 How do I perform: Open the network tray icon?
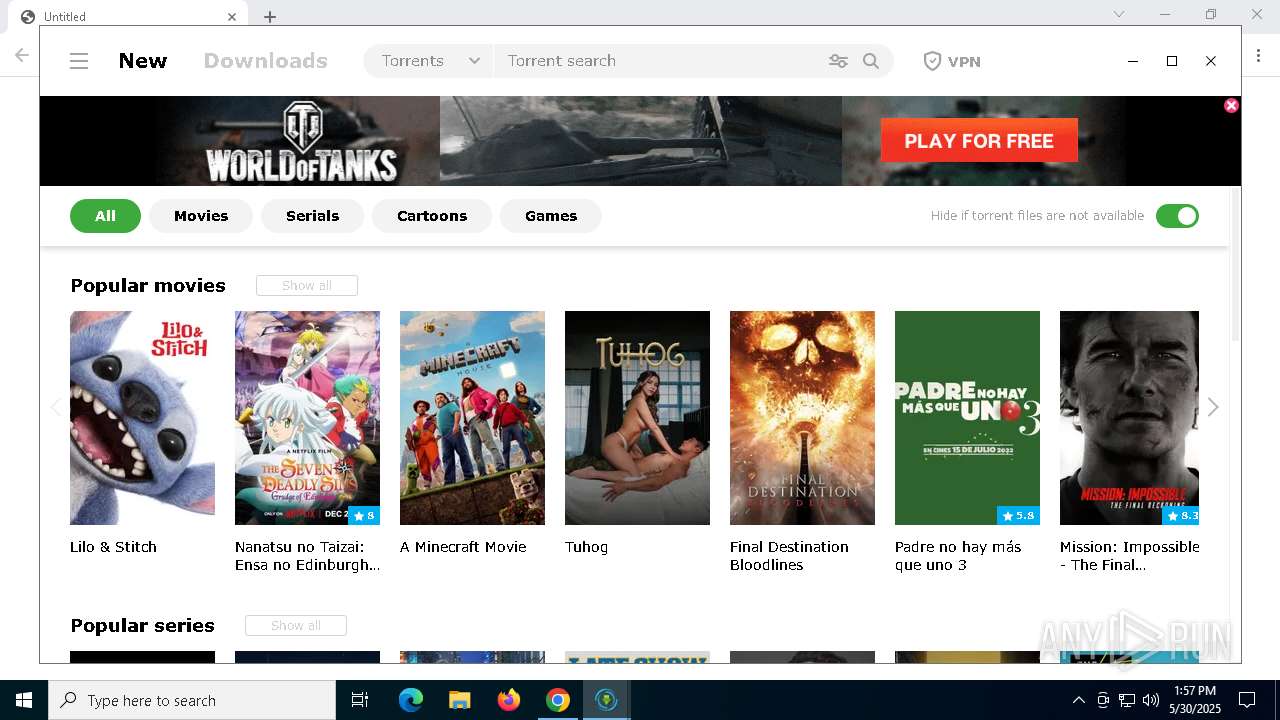(x=1127, y=700)
